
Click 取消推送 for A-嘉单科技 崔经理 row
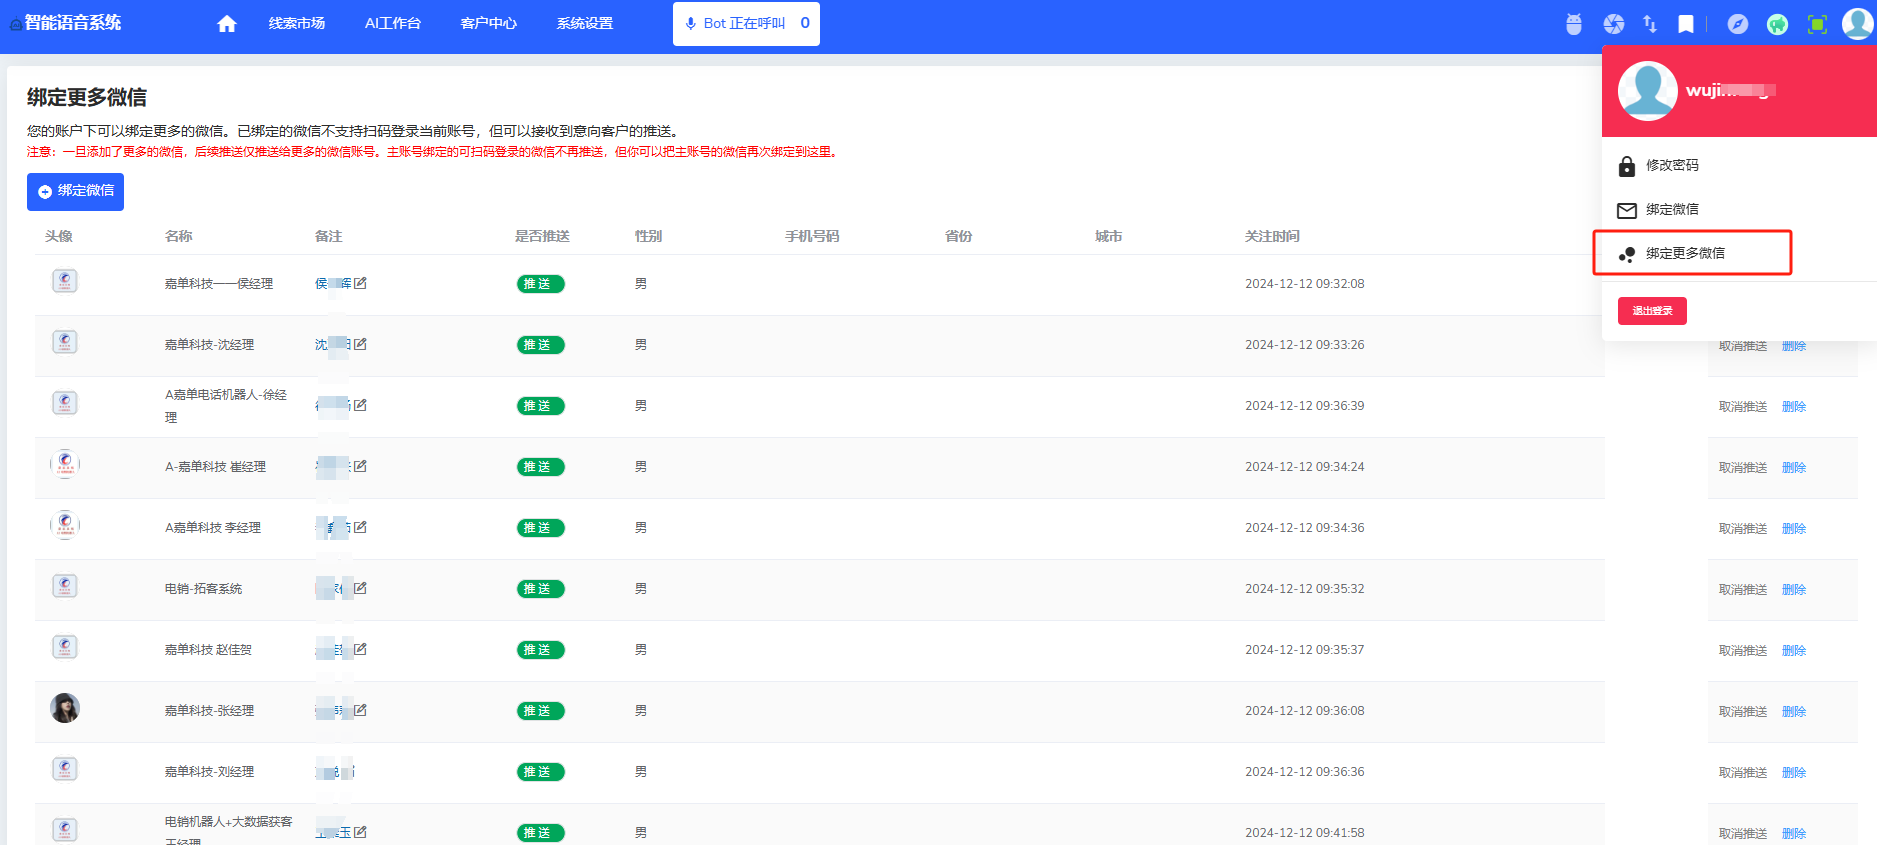(1742, 468)
